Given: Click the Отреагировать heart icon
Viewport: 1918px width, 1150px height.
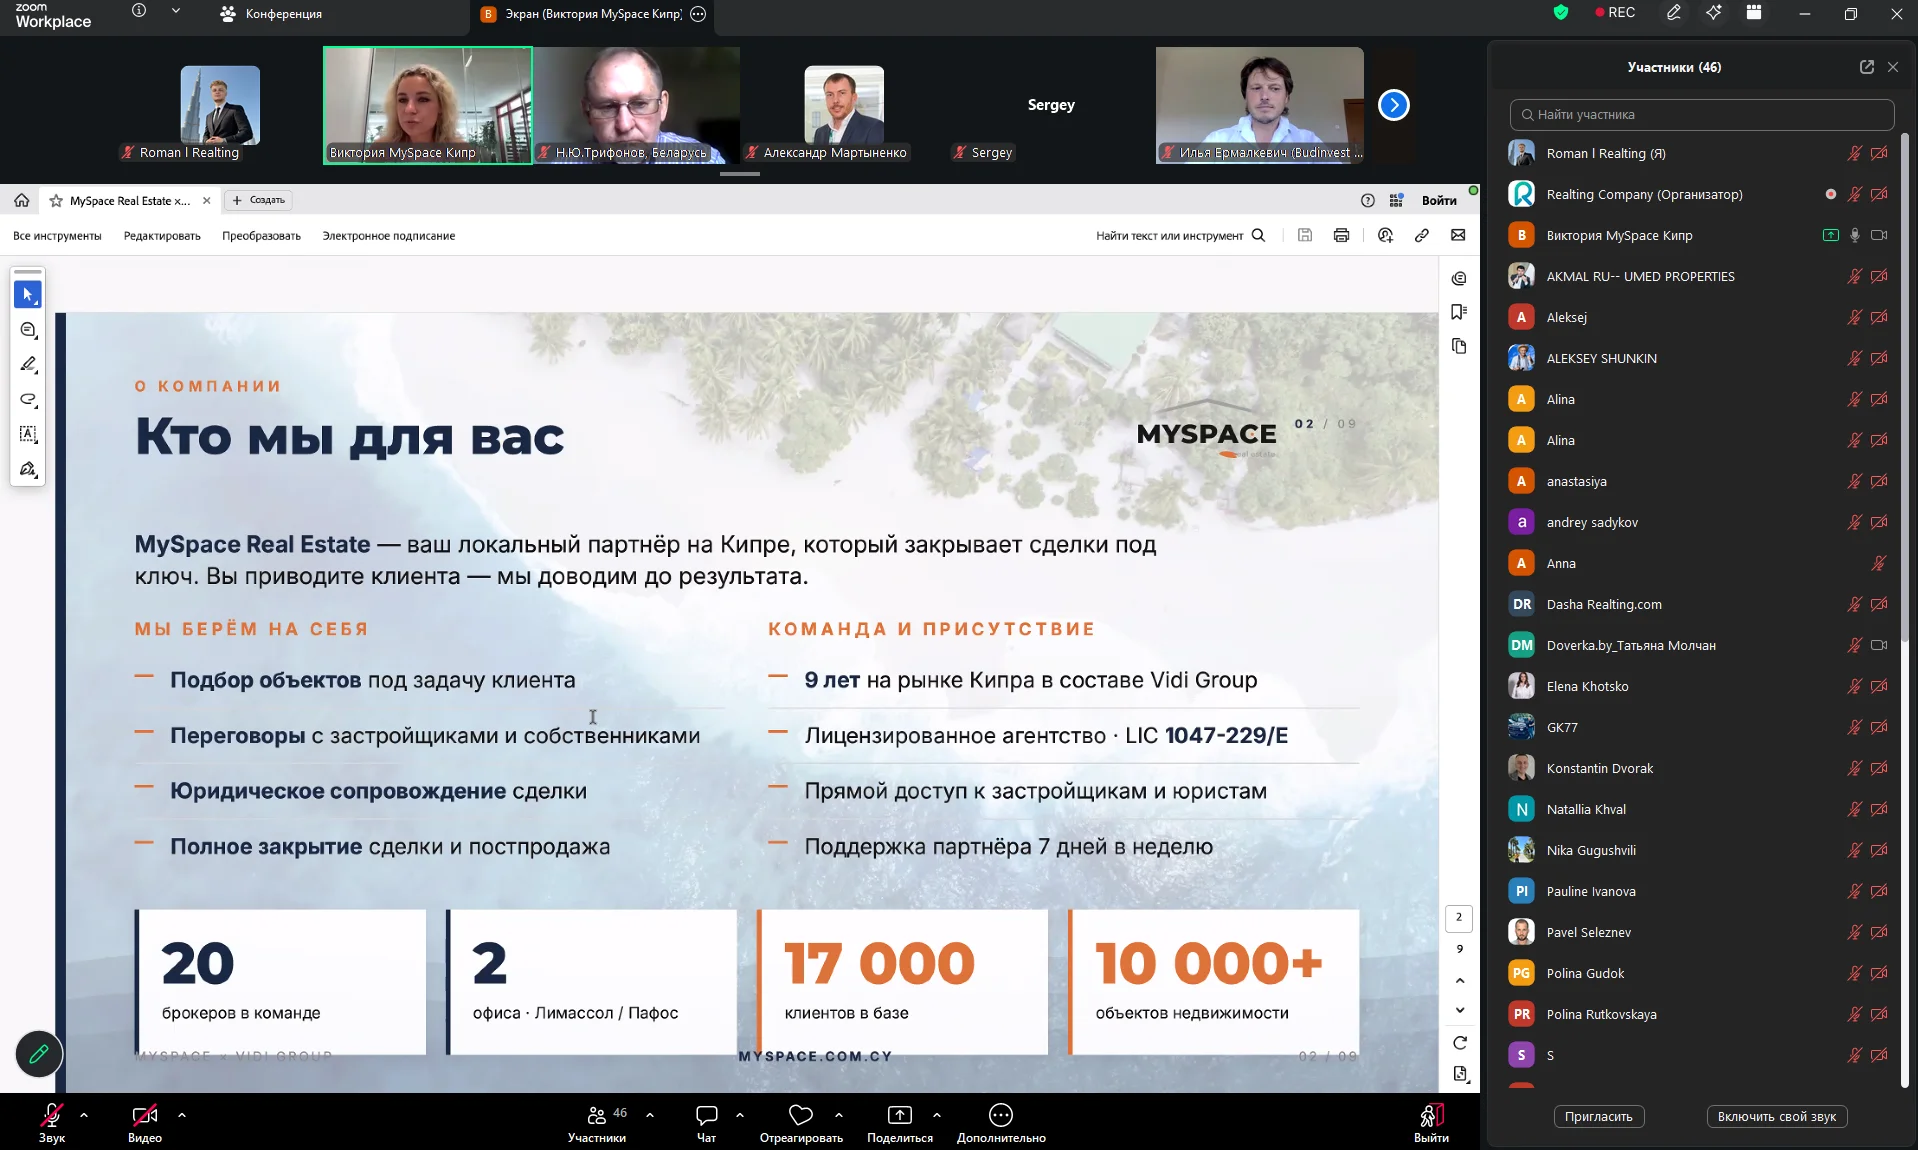Looking at the screenshot, I should [x=800, y=1115].
